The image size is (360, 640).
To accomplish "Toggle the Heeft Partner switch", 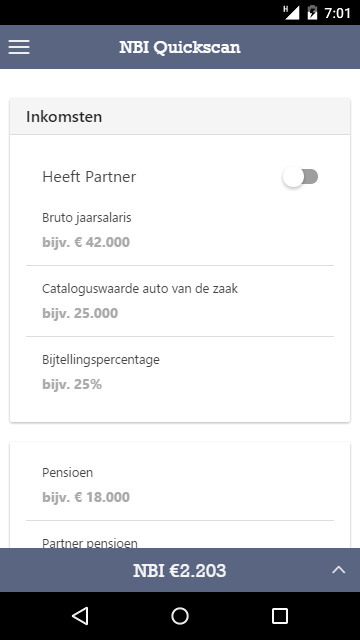I will click(300, 177).
